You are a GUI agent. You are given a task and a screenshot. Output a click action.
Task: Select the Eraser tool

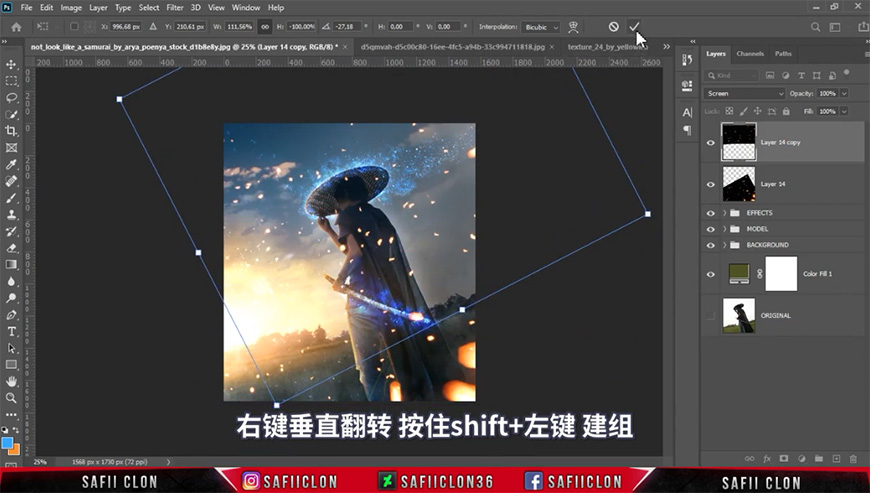click(11, 248)
